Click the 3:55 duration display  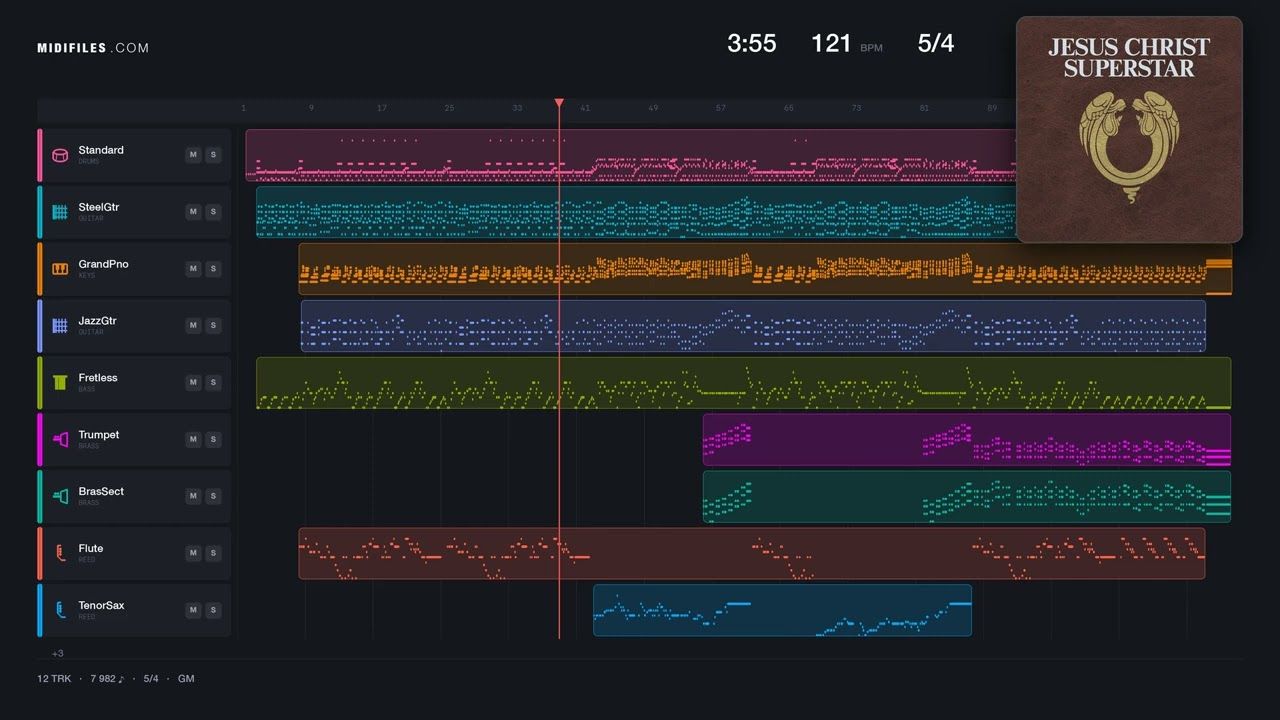(752, 43)
